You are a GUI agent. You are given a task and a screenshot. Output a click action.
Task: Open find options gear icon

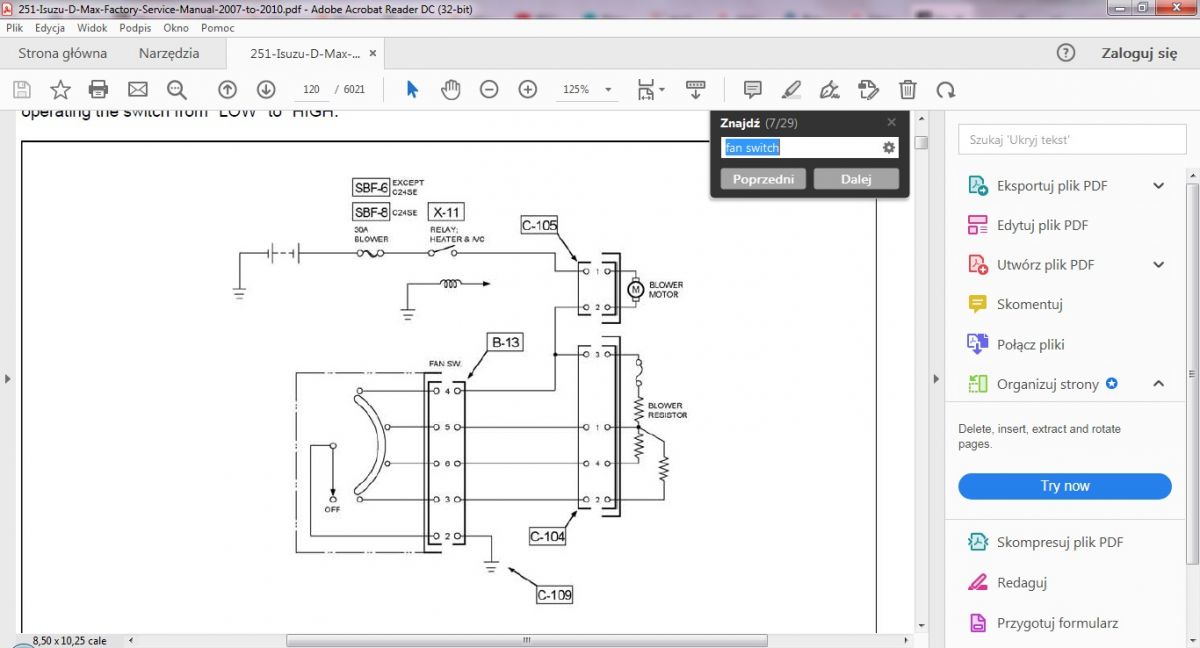click(x=888, y=148)
